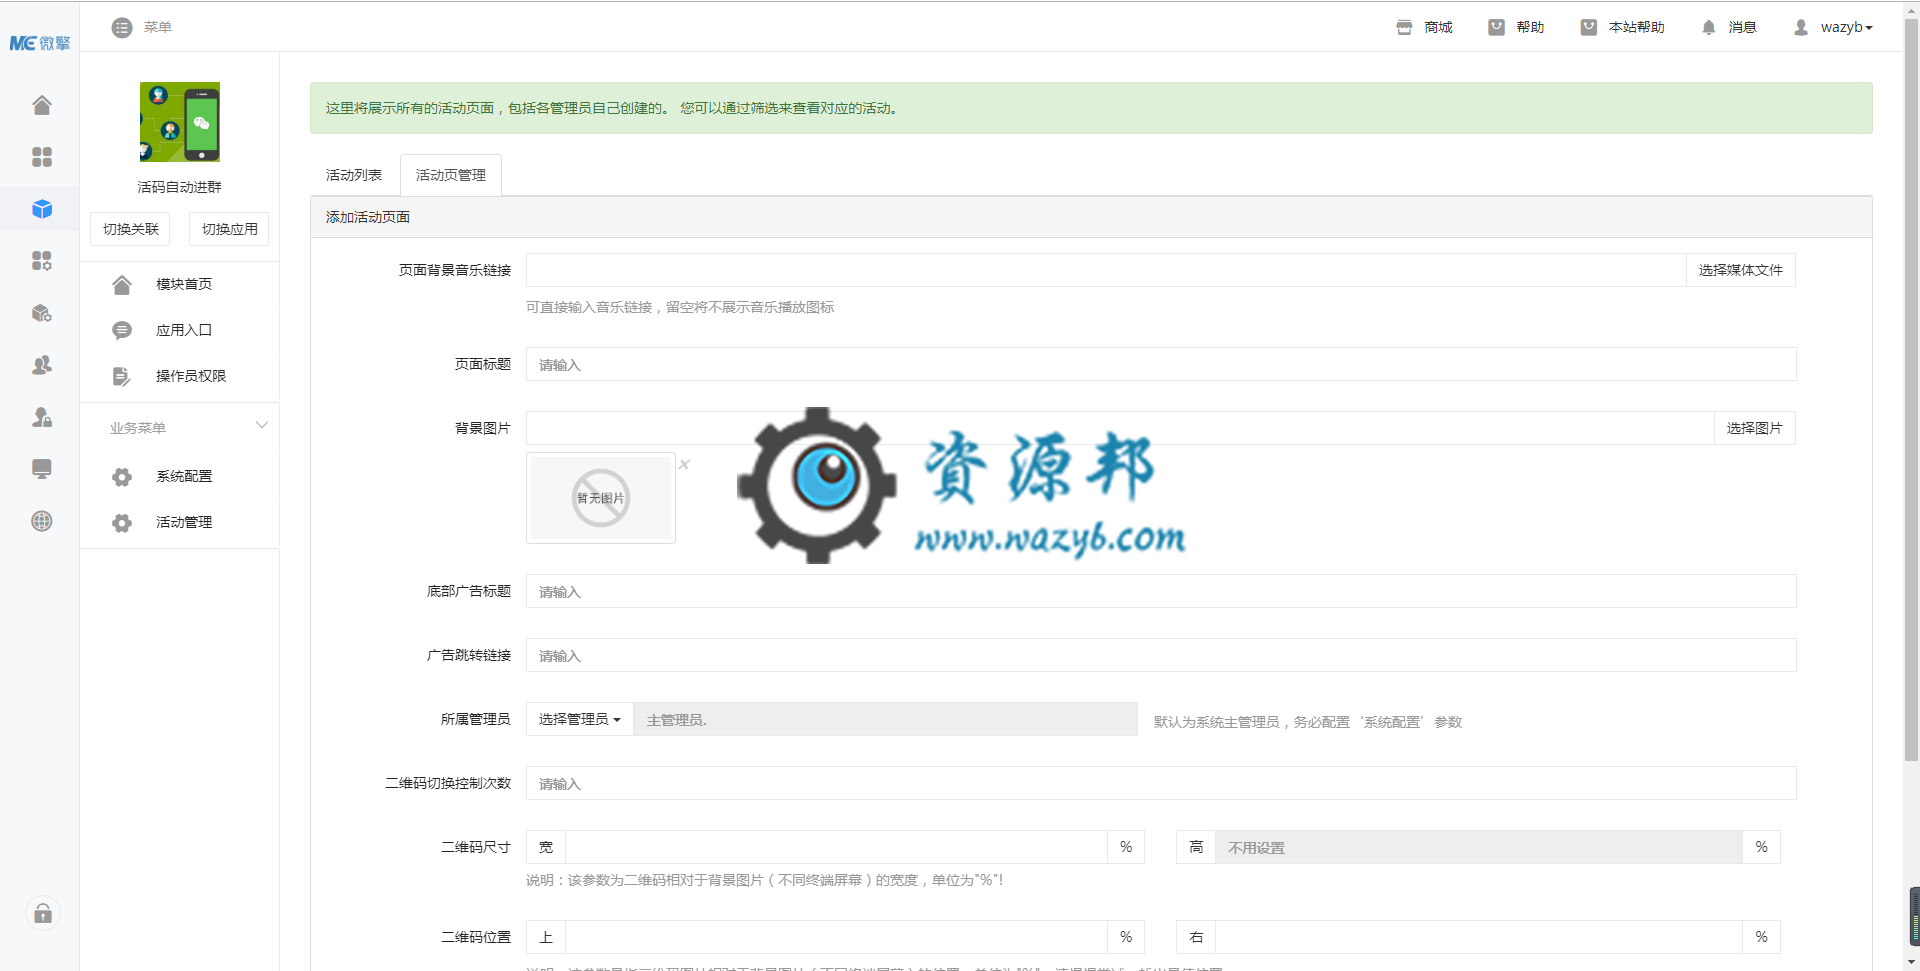Switch to 活动列表 tab
The image size is (1920, 971).
(354, 175)
